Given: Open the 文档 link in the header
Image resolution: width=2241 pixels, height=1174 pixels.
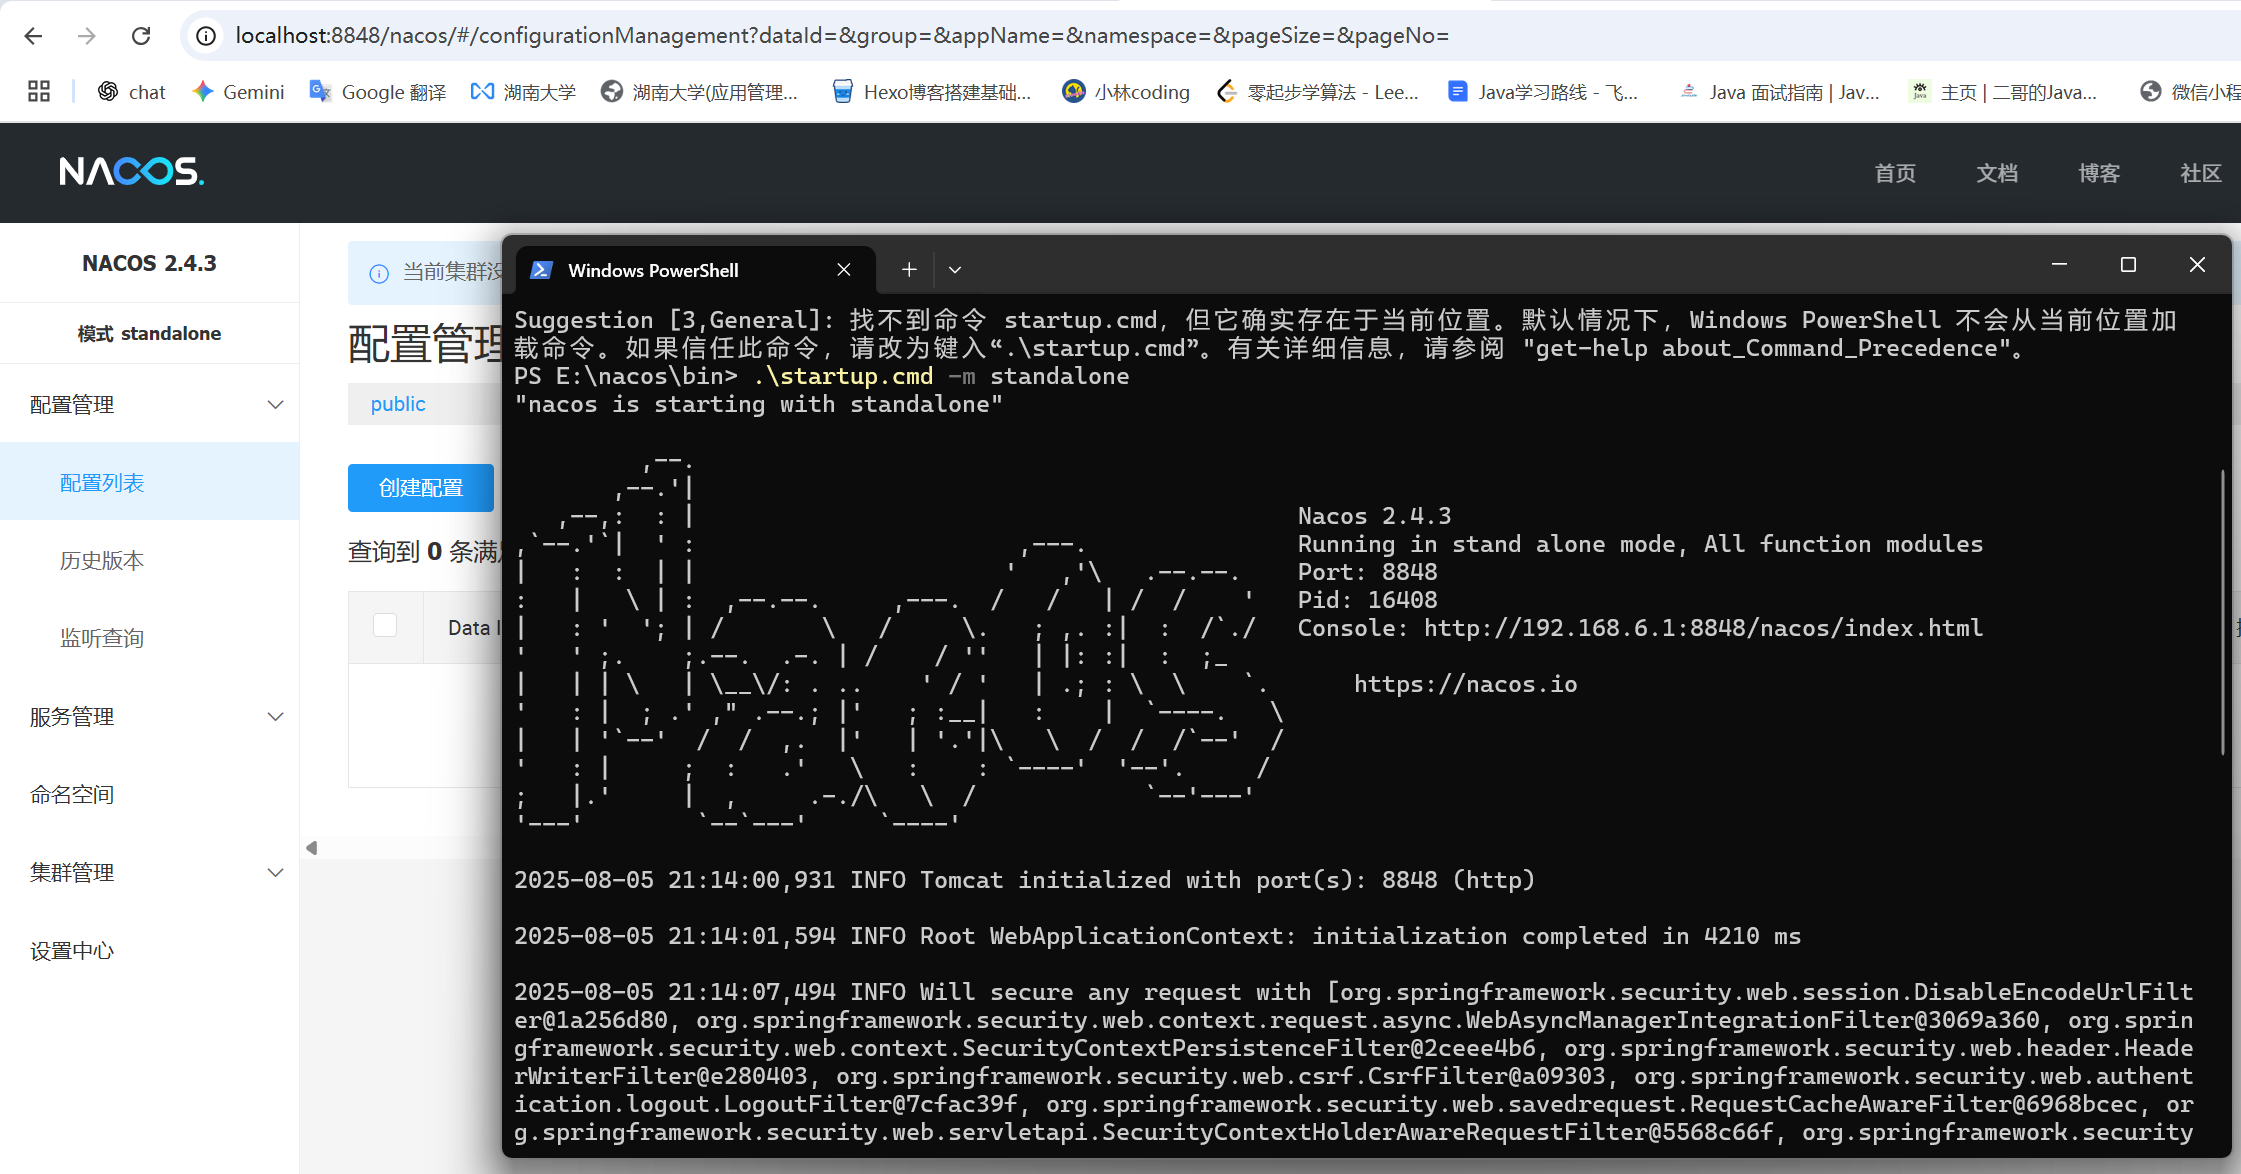Looking at the screenshot, I should [1996, 173].
